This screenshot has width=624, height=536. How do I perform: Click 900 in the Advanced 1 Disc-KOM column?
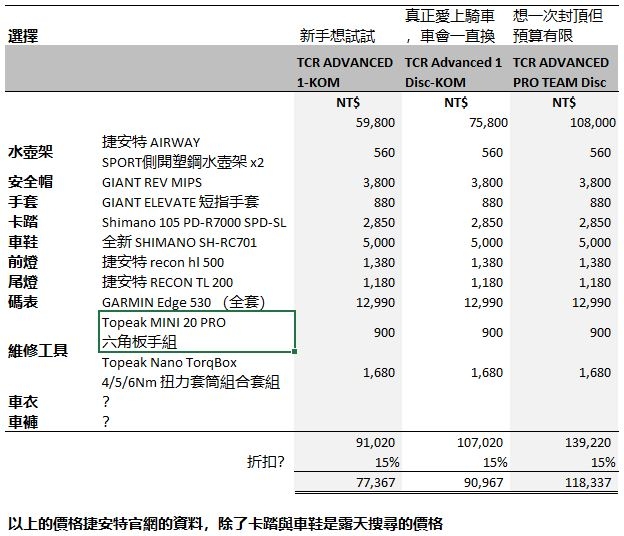492,332
